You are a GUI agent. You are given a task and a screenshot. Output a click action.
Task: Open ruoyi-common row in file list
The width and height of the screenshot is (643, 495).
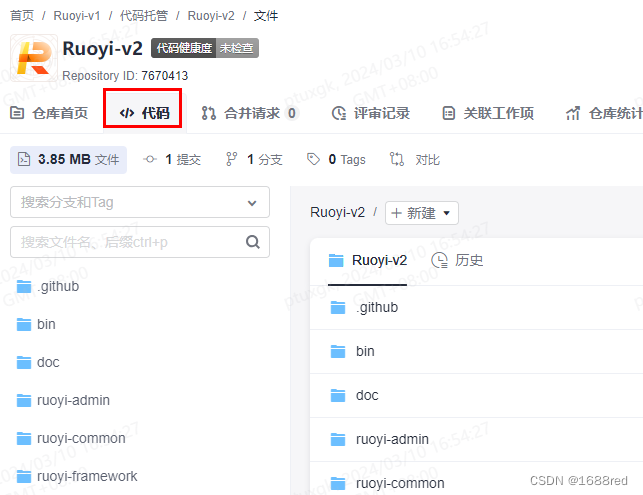476,479
